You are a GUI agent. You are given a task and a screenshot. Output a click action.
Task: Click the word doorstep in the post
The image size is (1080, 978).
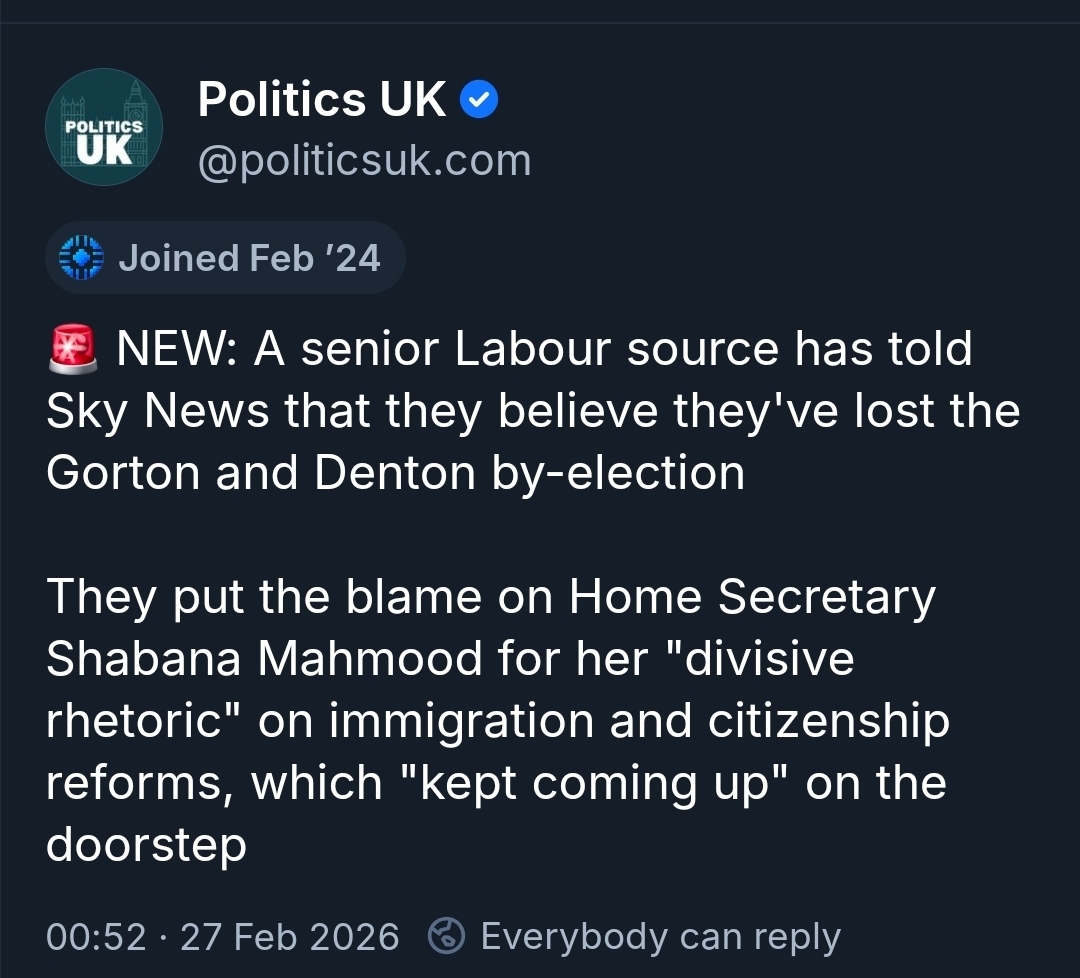click(x=146, y=845)
